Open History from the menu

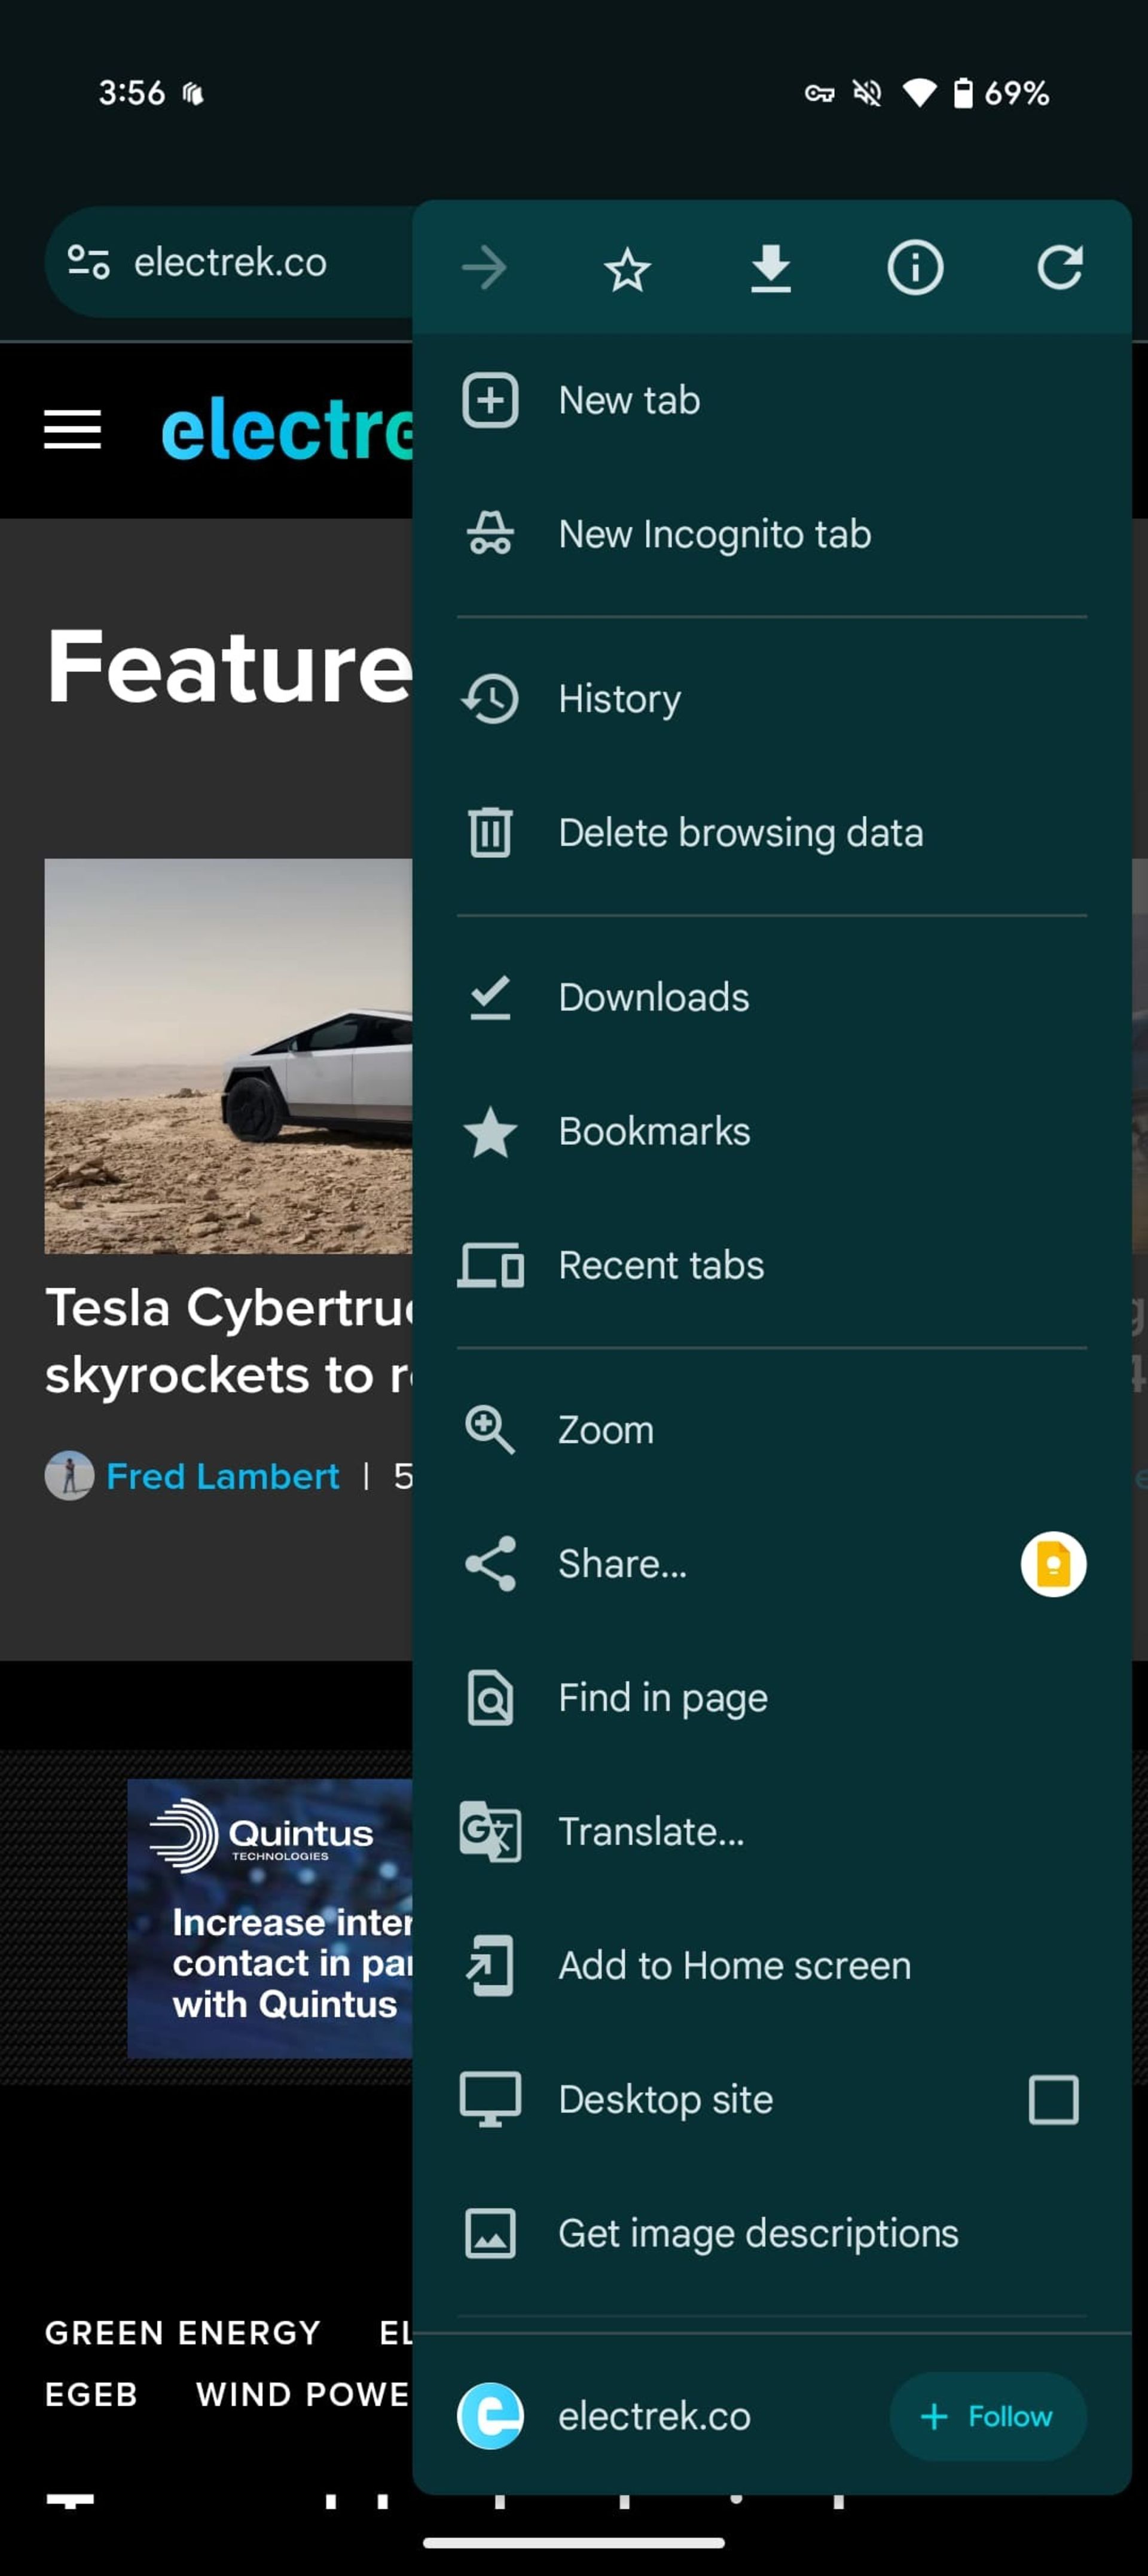[771, 698]
